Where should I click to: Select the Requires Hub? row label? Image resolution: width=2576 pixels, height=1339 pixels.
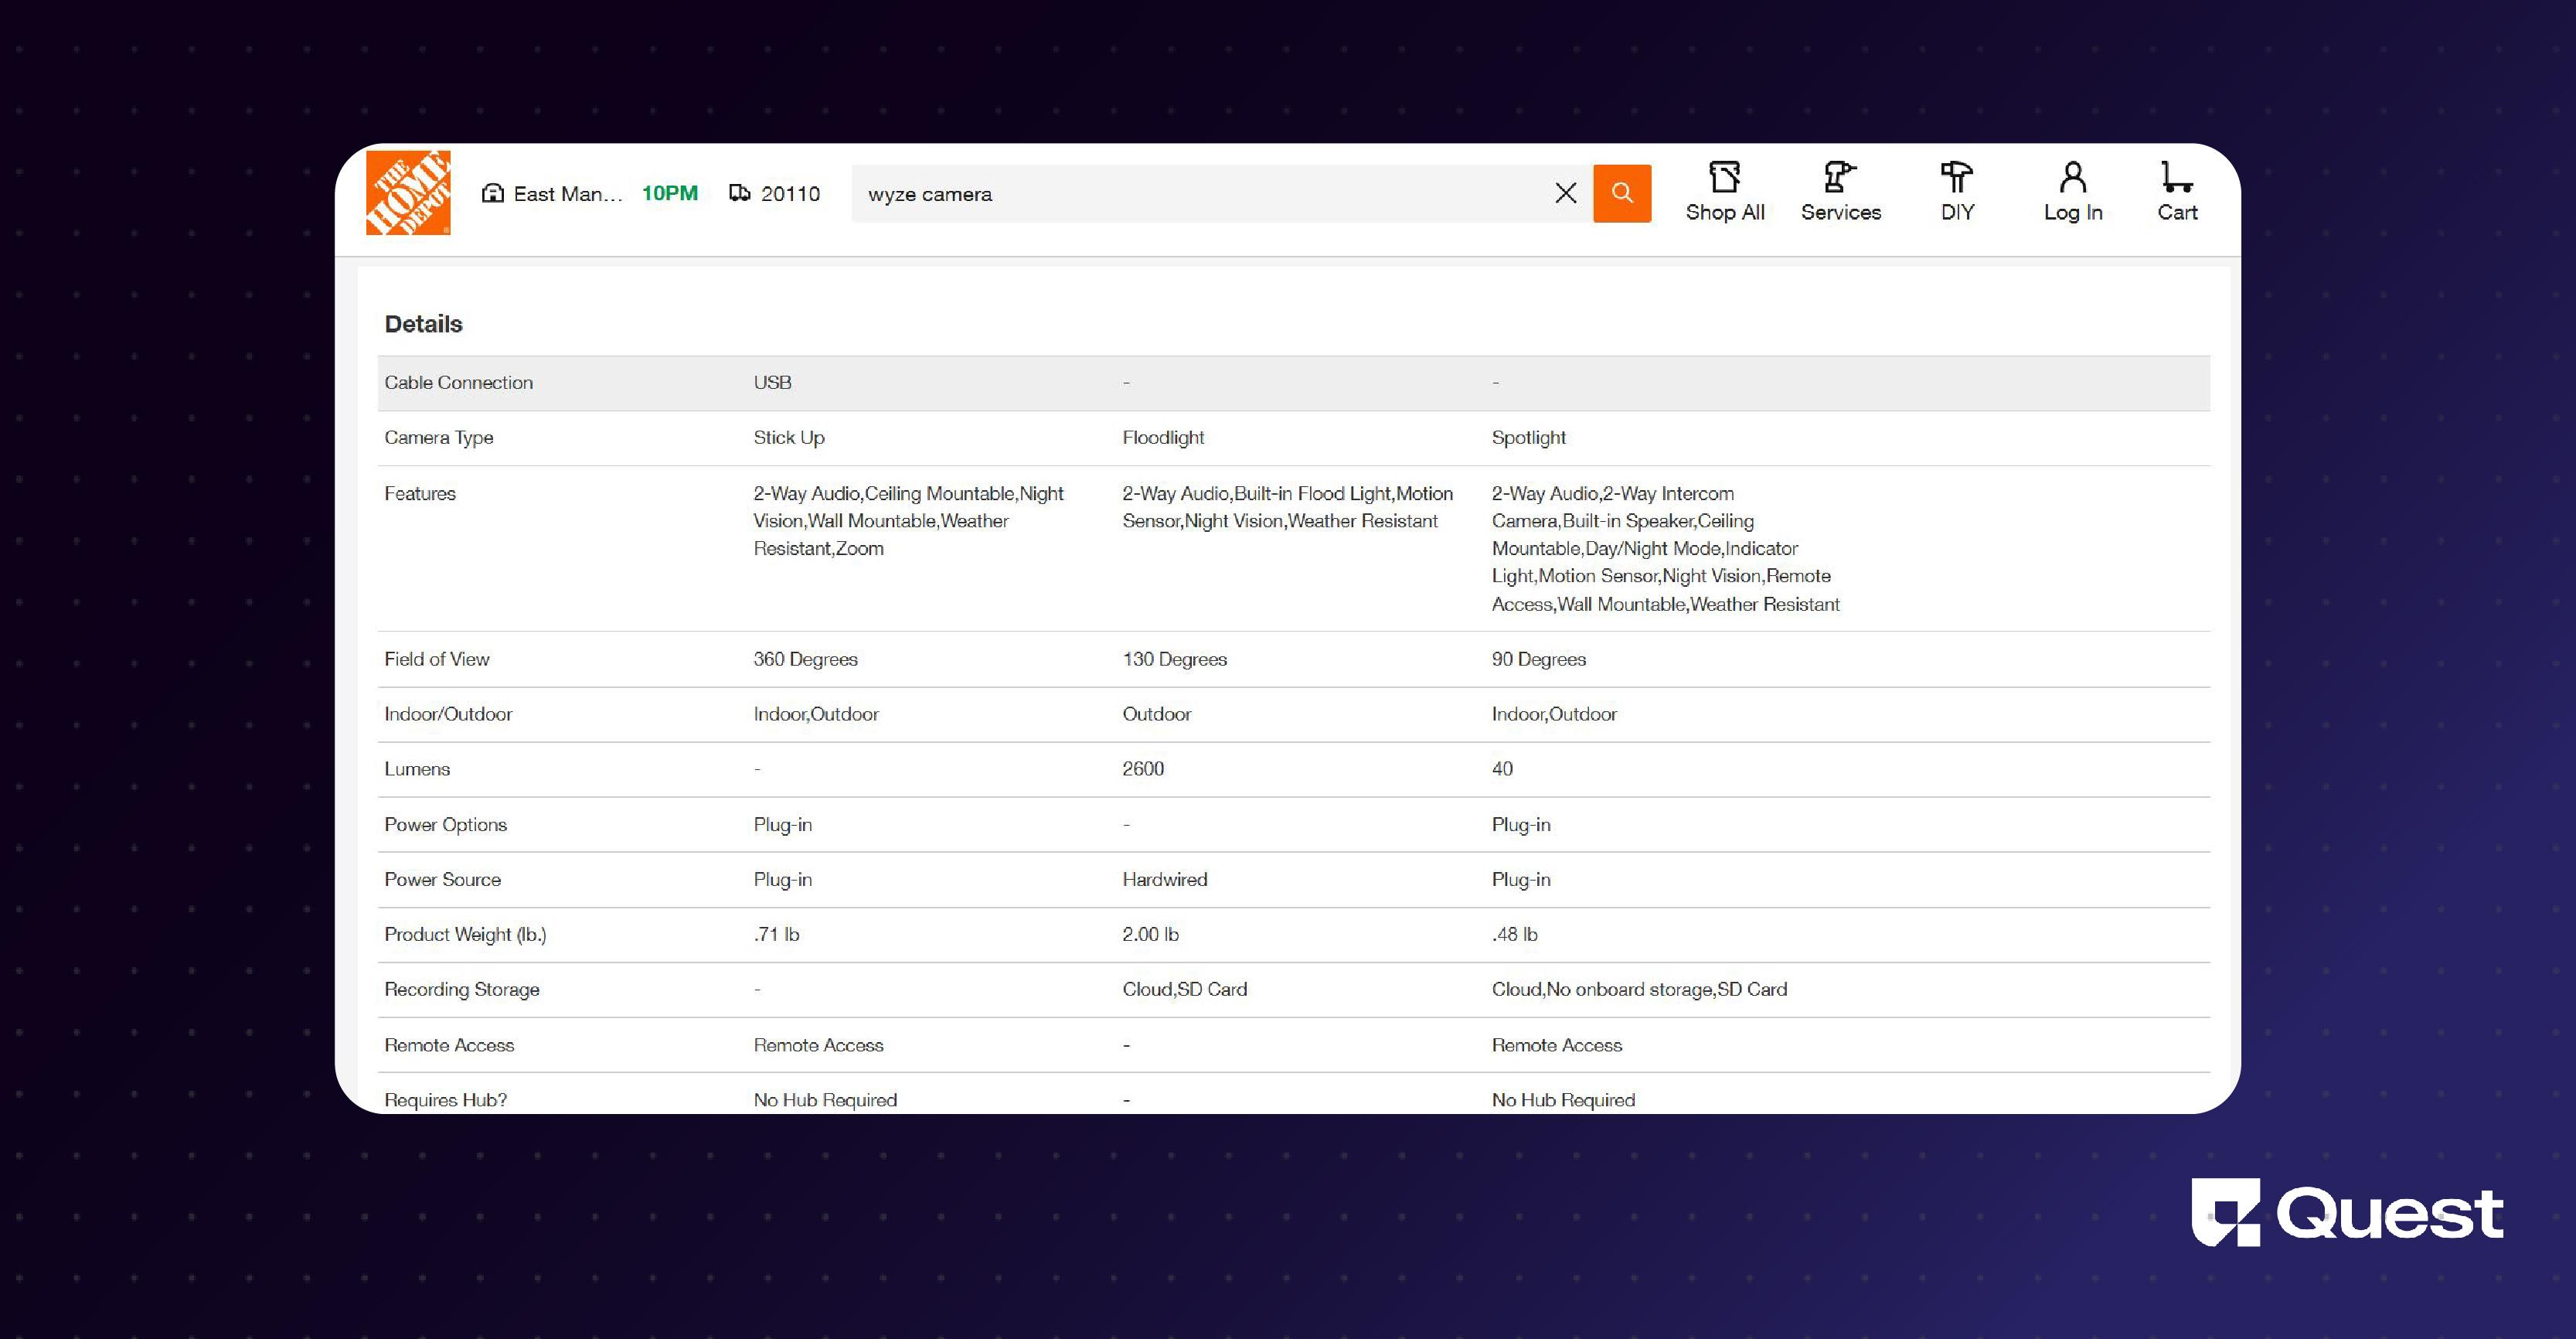pos(445,1100)
